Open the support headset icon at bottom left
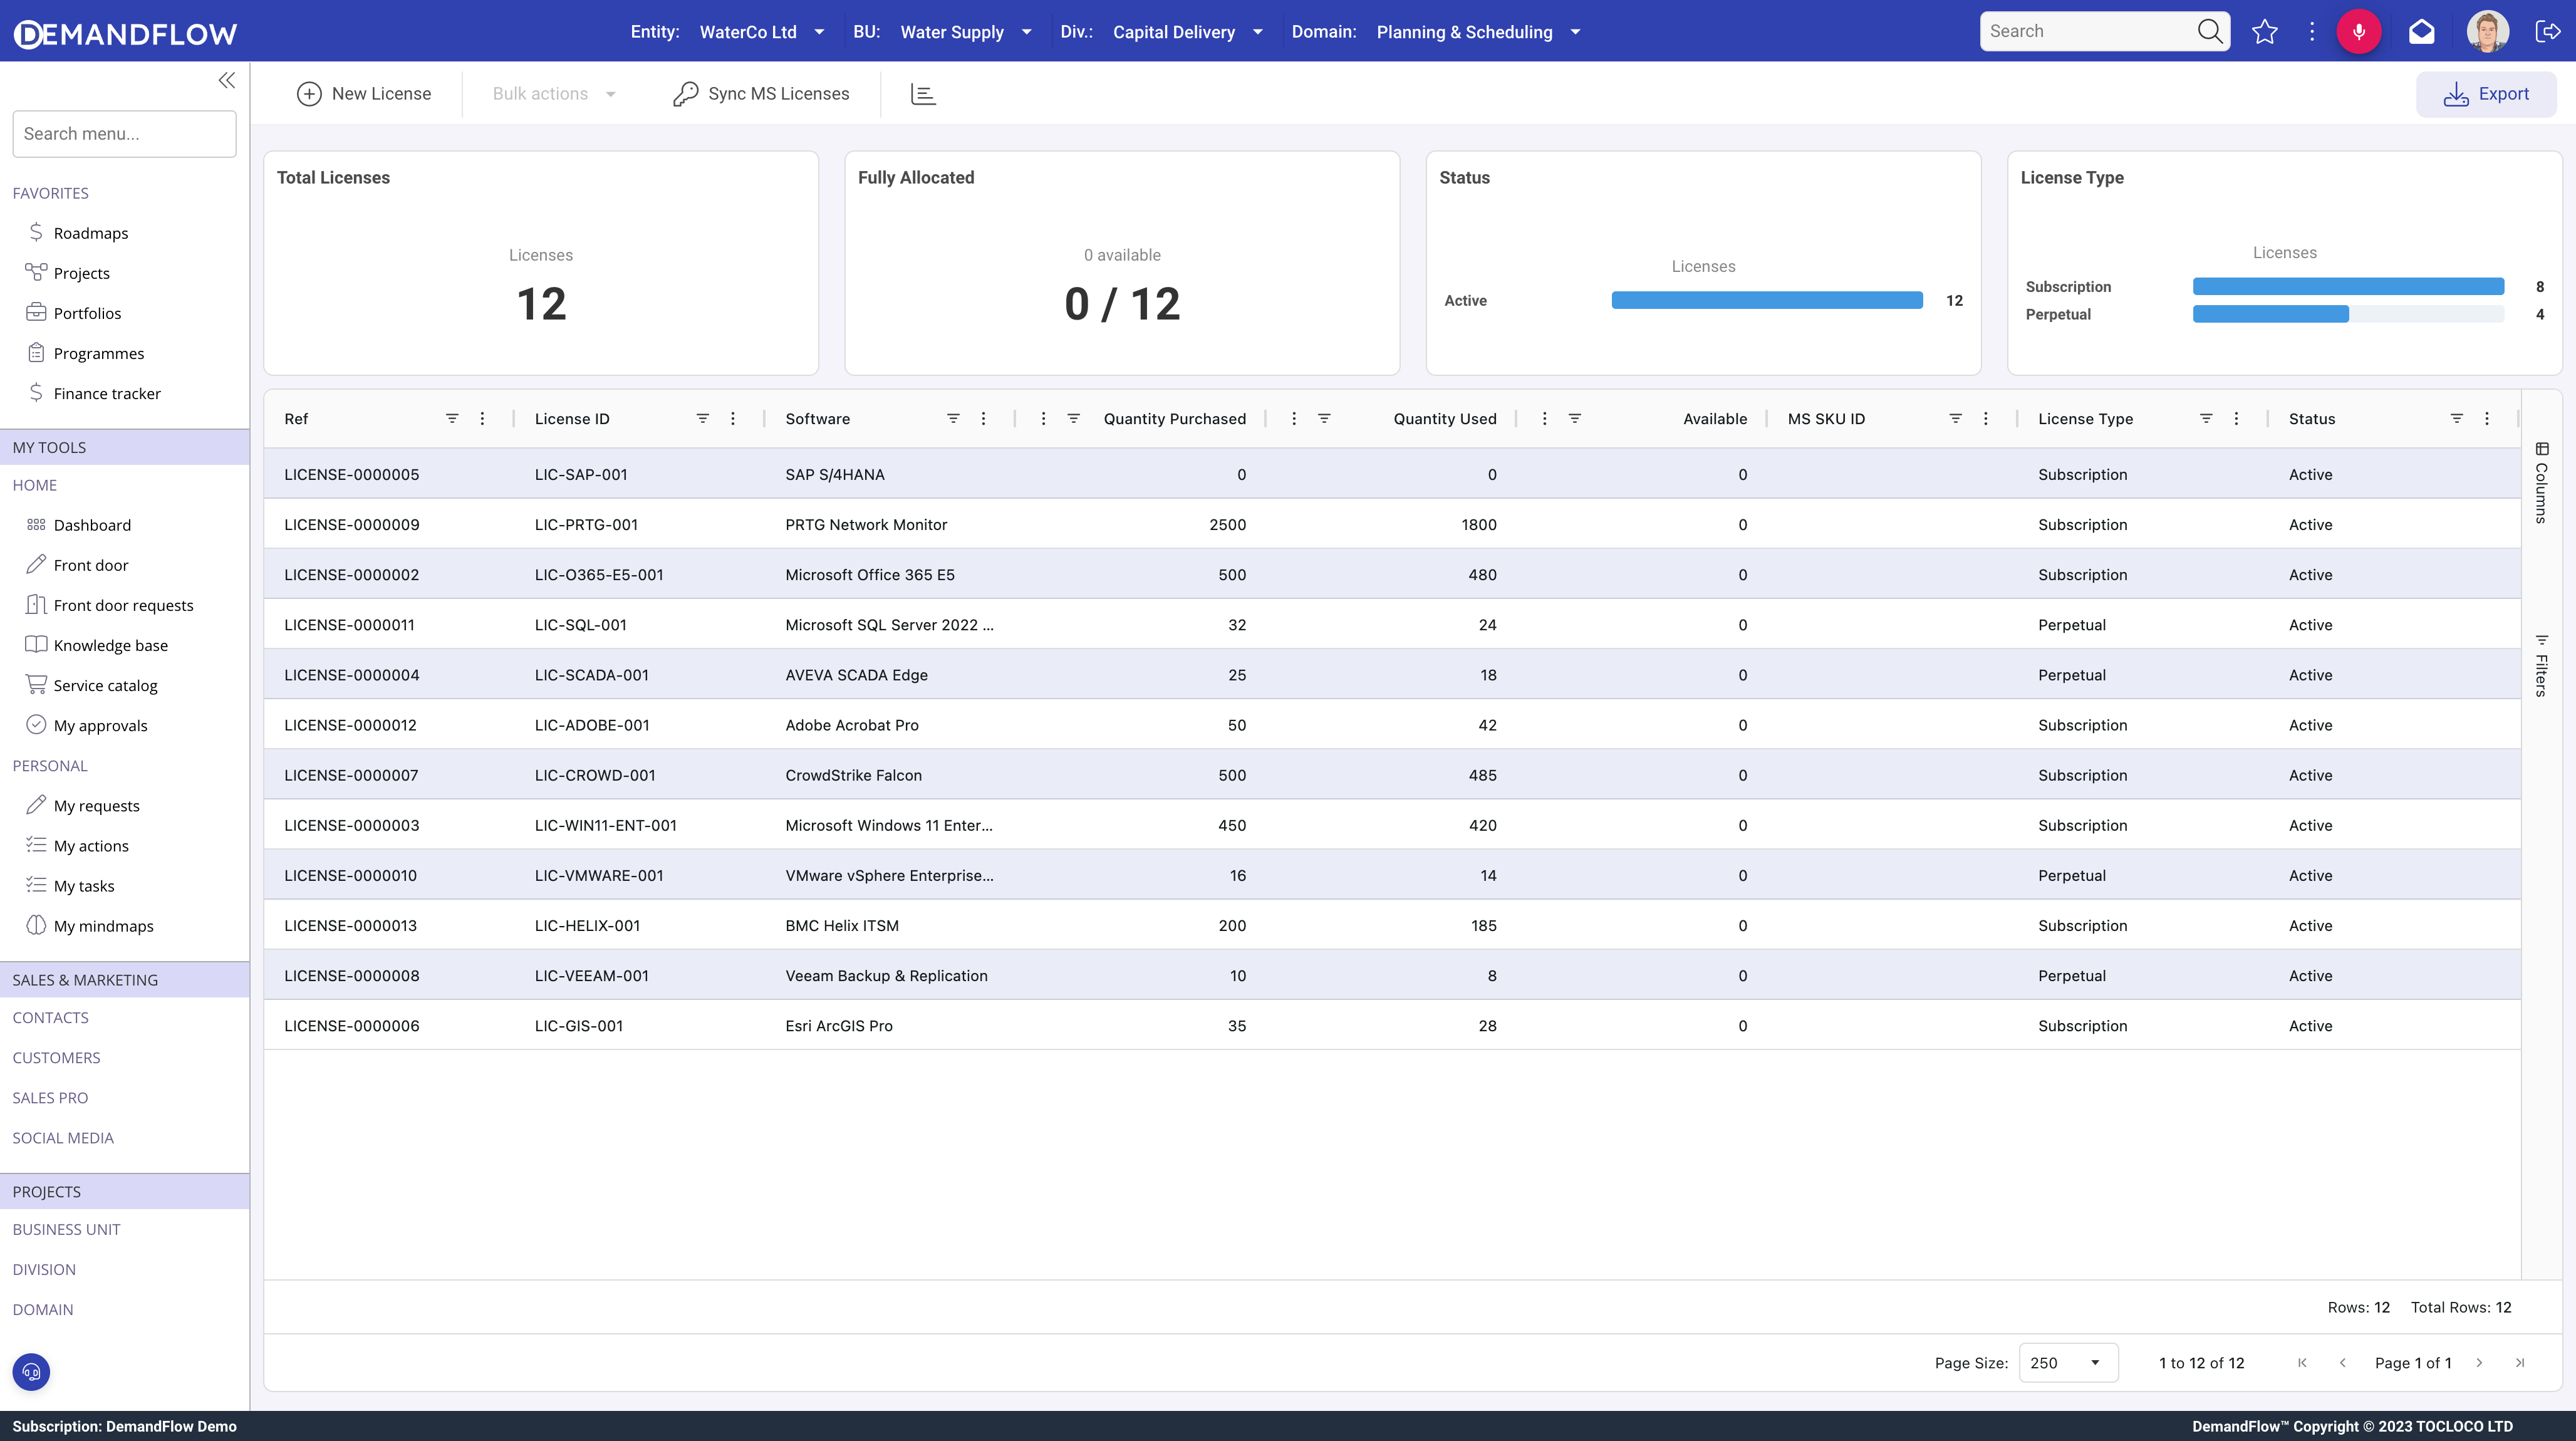The height and width of the screenshot is (1441, 2576). [31, 1372]
